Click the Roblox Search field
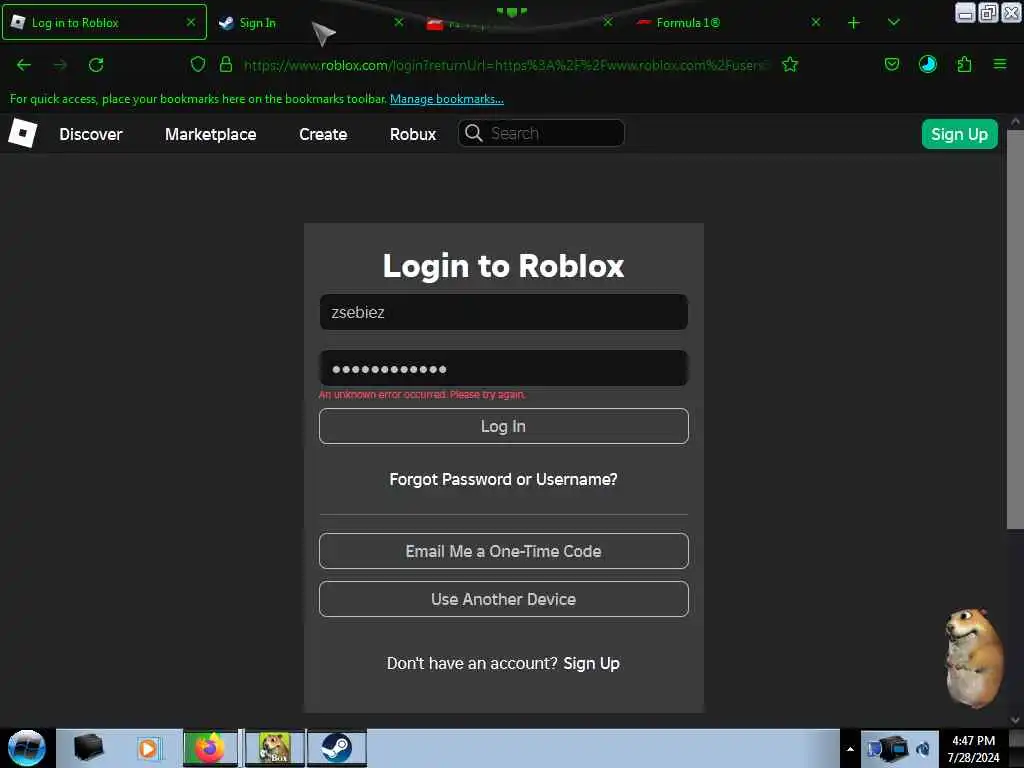Image resolution: width=1024 pixels, height=768 pixels. (541, 133)
